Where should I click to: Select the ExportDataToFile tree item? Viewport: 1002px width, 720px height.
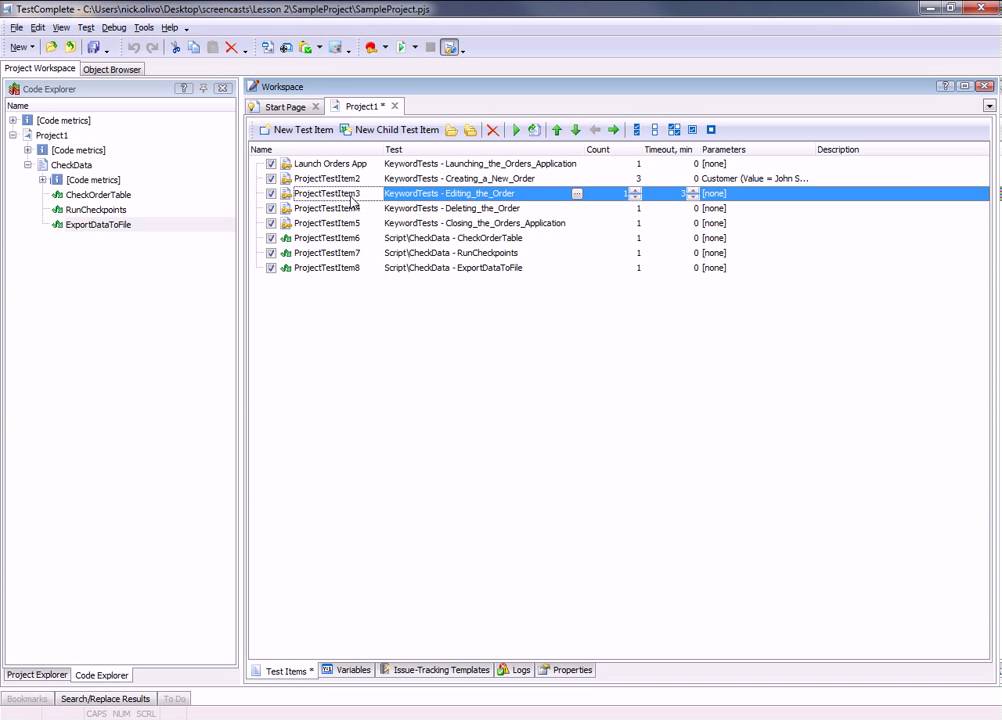click(98, 225)
